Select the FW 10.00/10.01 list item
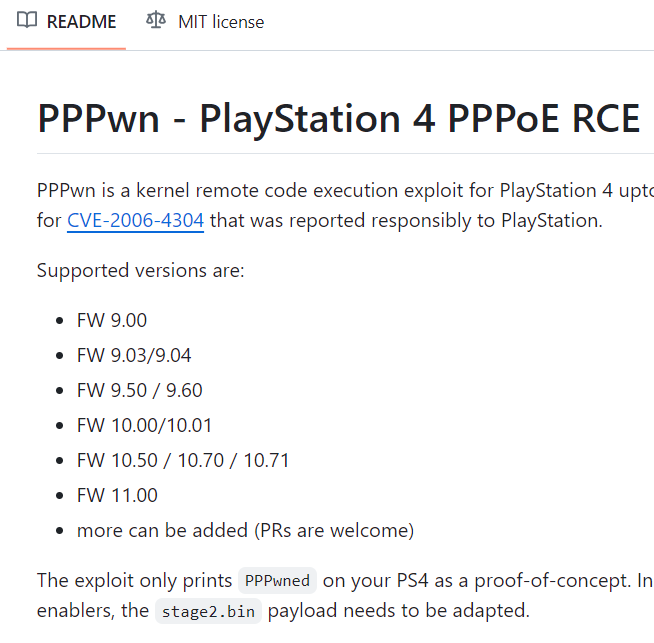The height and width of the screenshot is (643, 654). (144, 425)
